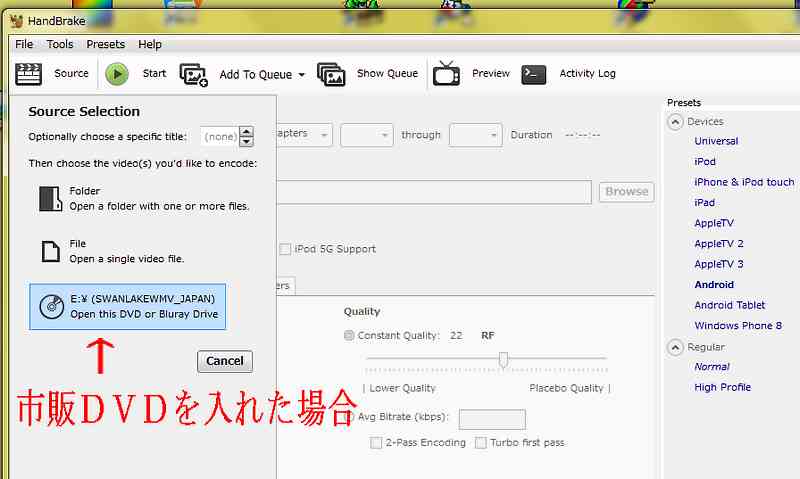Screen dimensions: 800x479
Task: Select the AppleTV 3 preset
Action: pyautogui.click(x=719, y=264)
